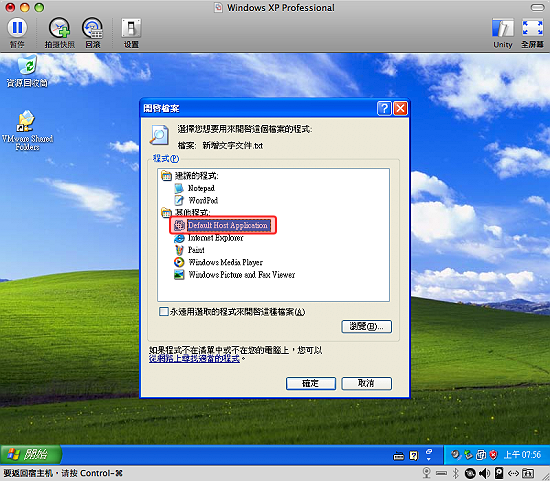Viewport: 550px width, 481px height.
Task: Pause the virtual machine with the pause icon
Action: (x=17, y=28)
